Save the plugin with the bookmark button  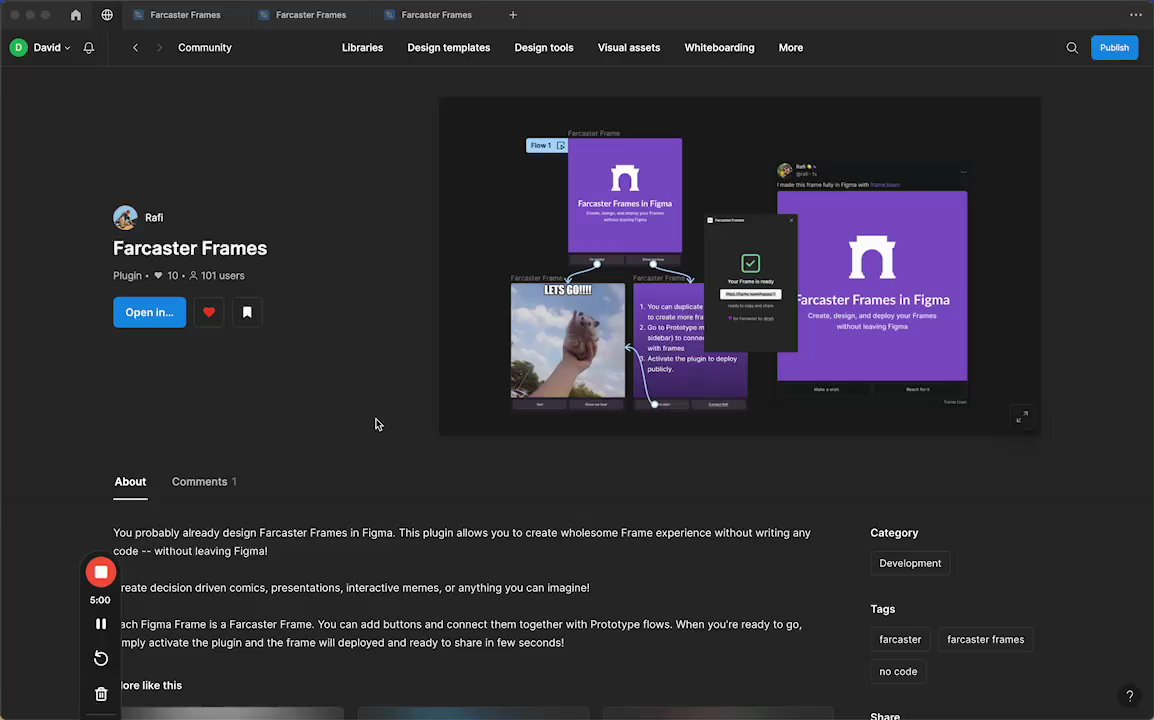[x=247, y=312]
